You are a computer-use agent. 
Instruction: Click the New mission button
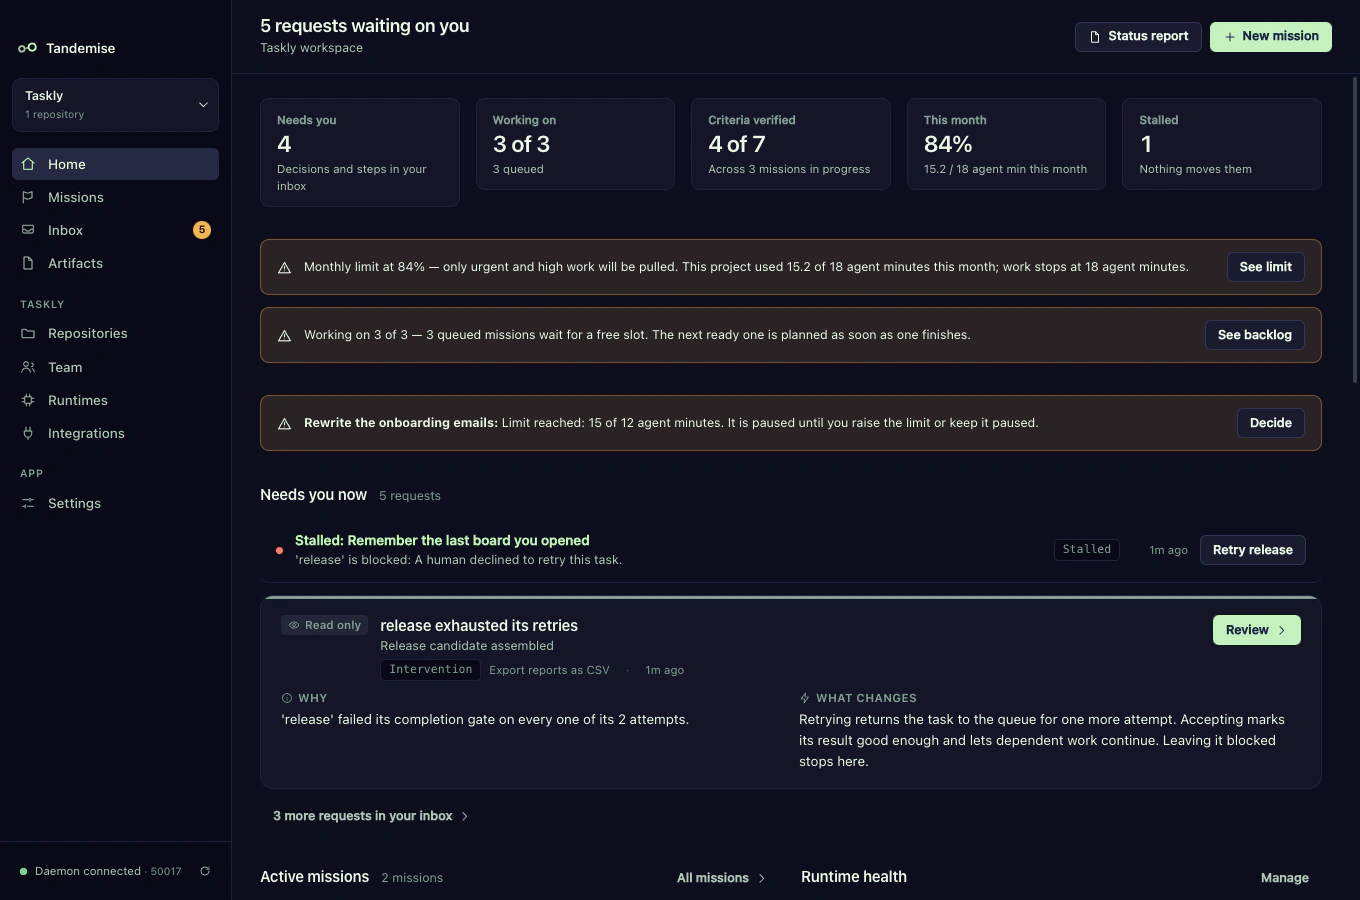point(1271,36)
